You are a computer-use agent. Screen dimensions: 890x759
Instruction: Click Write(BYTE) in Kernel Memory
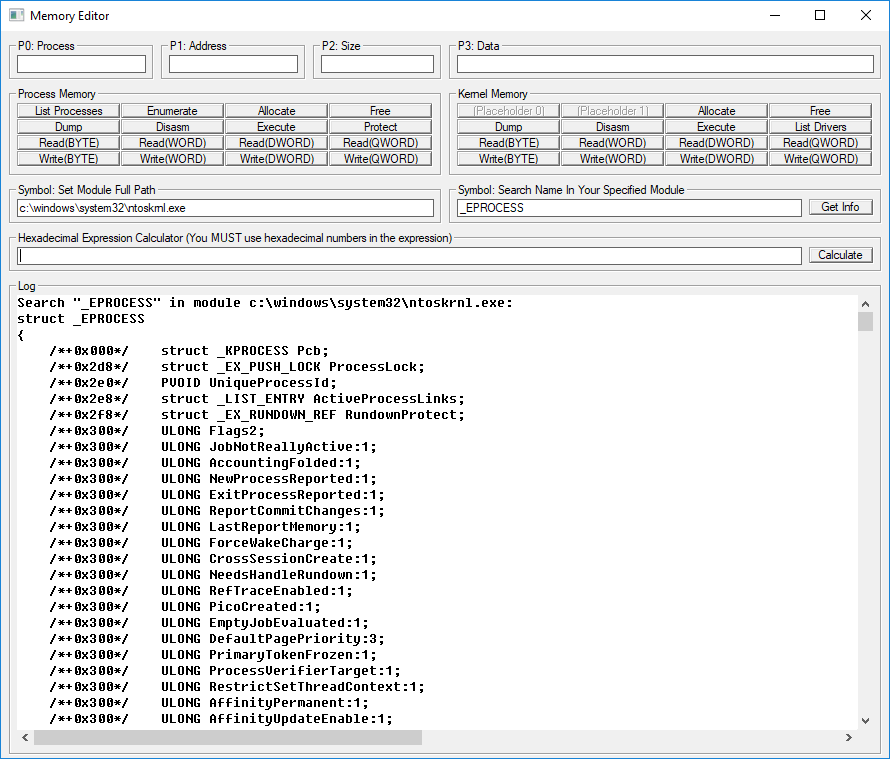[509, 158]
